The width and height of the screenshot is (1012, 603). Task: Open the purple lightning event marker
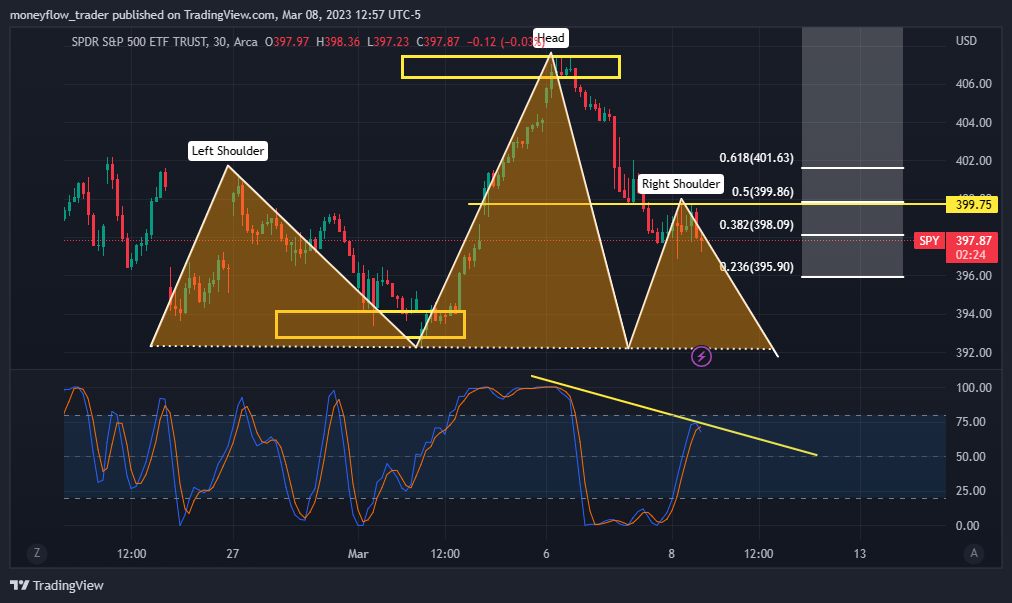tap(701, 356)
